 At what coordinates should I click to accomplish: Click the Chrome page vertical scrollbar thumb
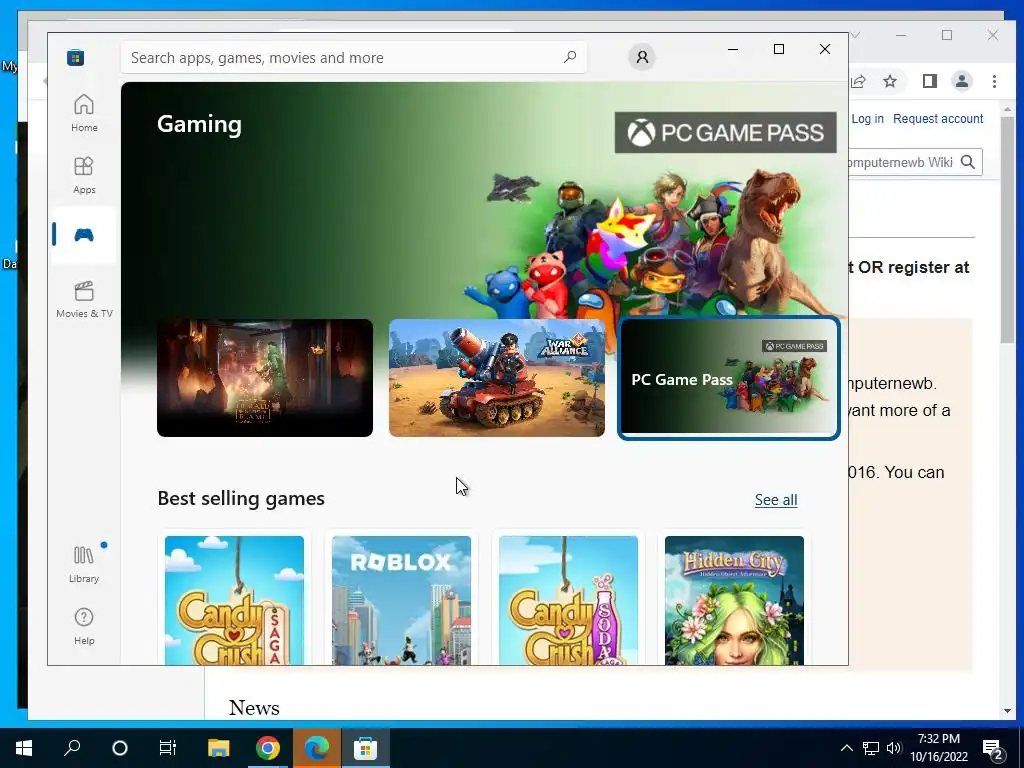(x=1006, y=230)
